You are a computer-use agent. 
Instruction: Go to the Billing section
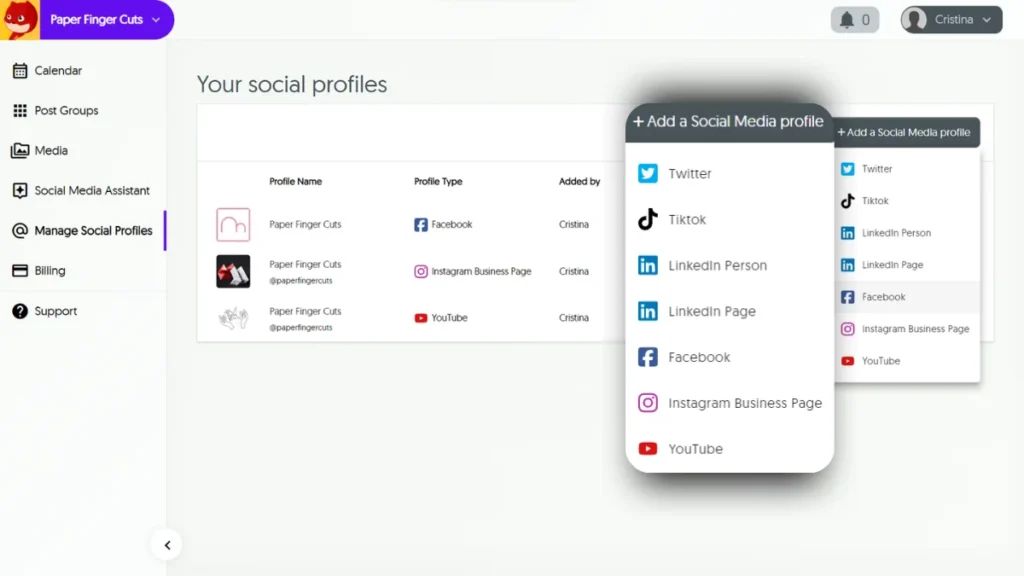tap(49, 271)
